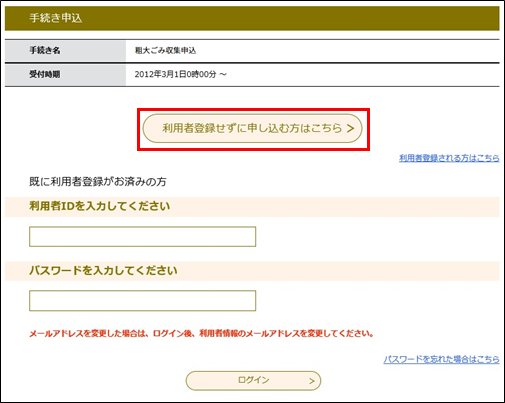This screenshot has width=505, height=403.
Task: Click the arrow icon on 利用者登録せずに申し込む button
Action: pos(350,128)
